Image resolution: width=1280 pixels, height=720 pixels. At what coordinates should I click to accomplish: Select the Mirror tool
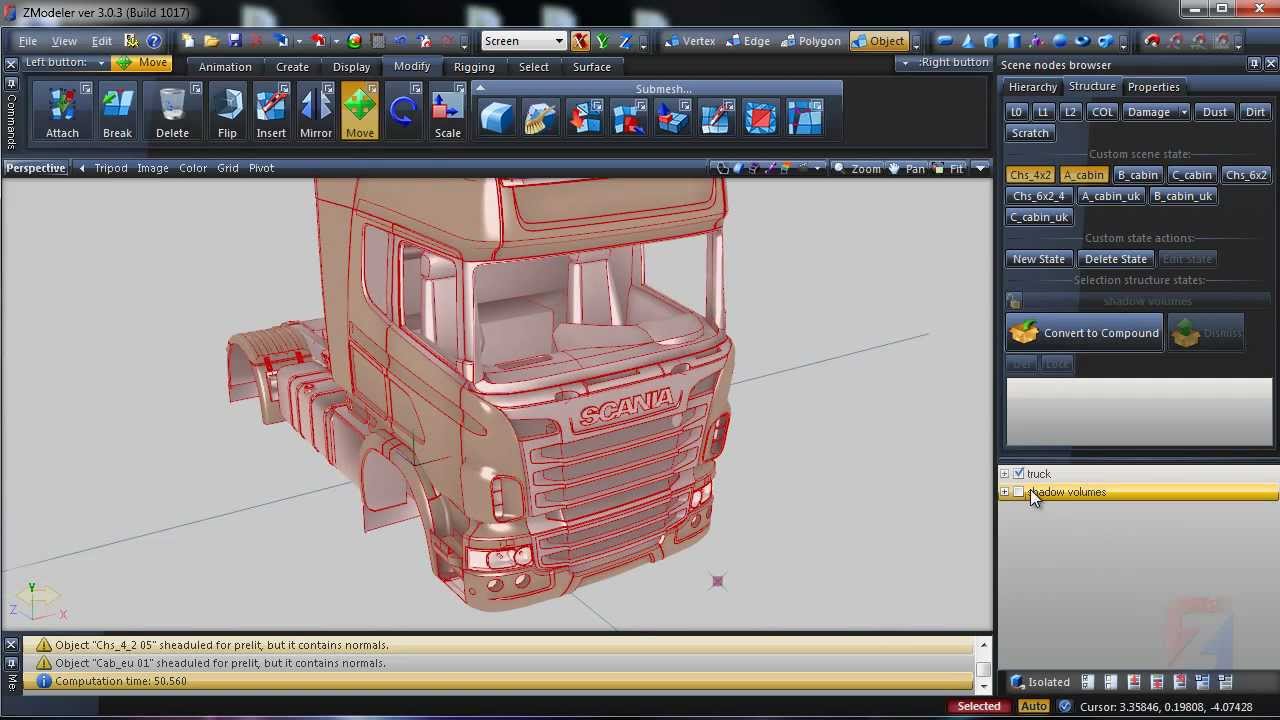(316, 112)
